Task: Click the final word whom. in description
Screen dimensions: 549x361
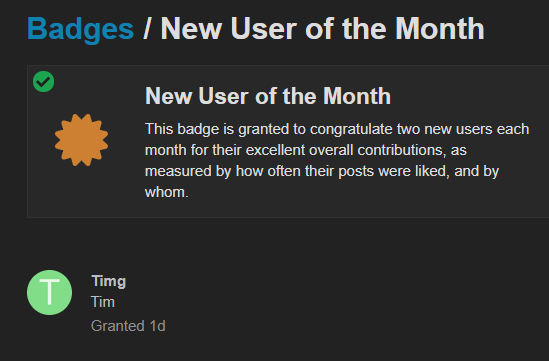Action: tap(167, 192)
